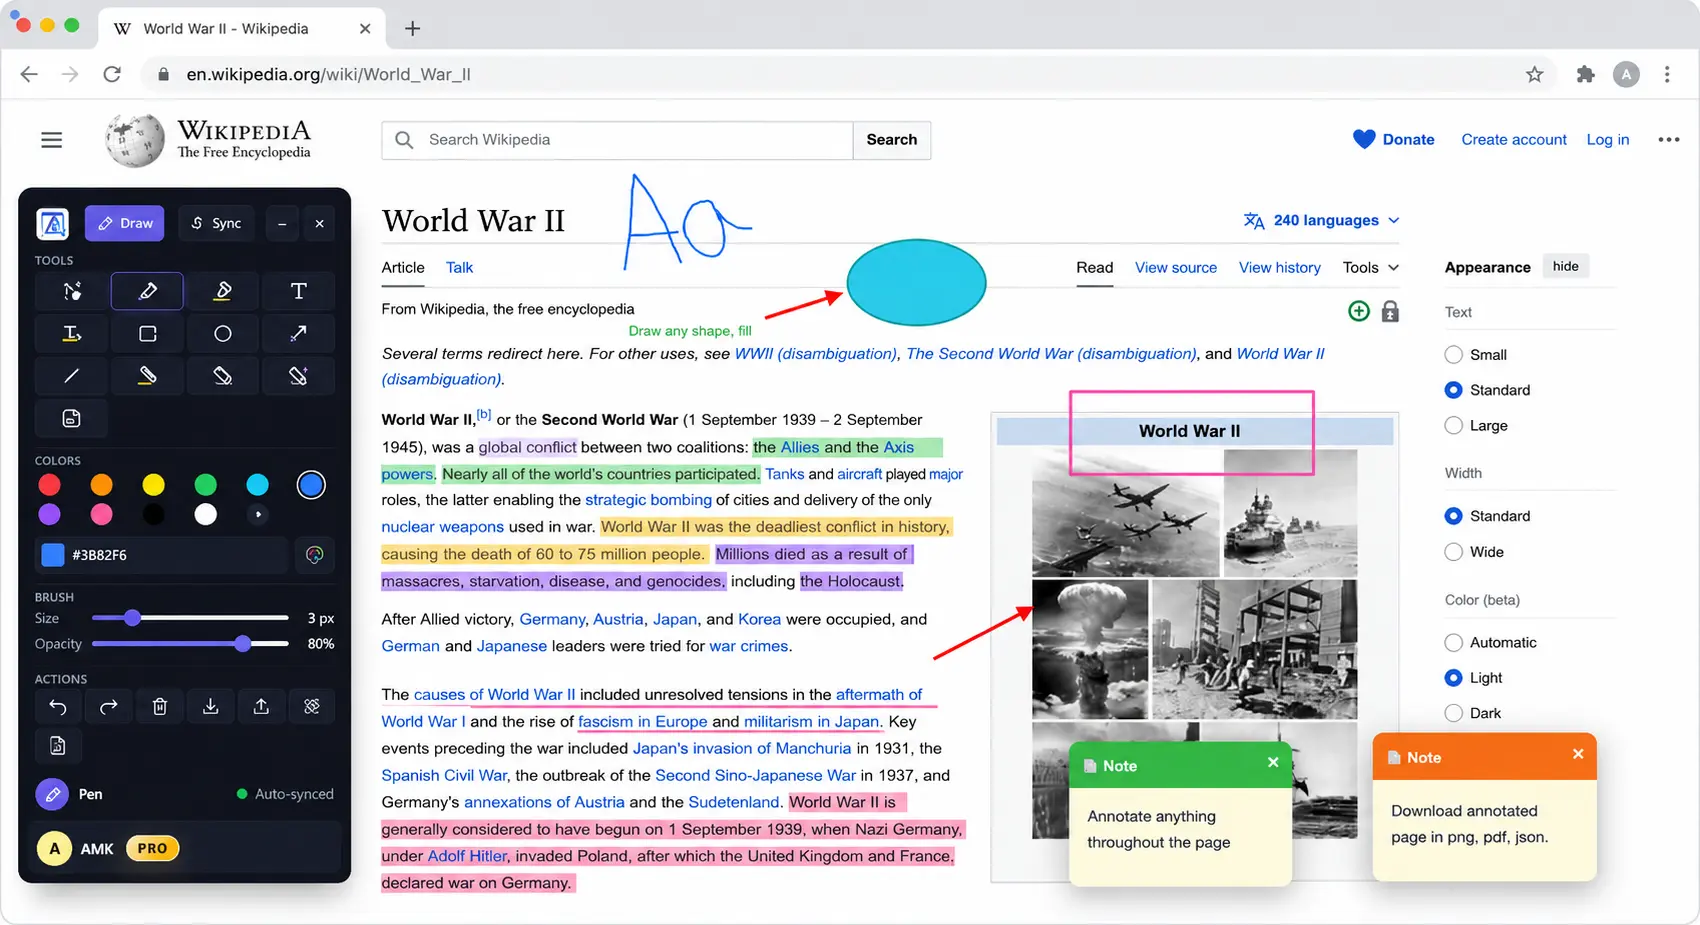Select the smart selection pointer tool
1700x925 pixels.
[x=72, y=291]
